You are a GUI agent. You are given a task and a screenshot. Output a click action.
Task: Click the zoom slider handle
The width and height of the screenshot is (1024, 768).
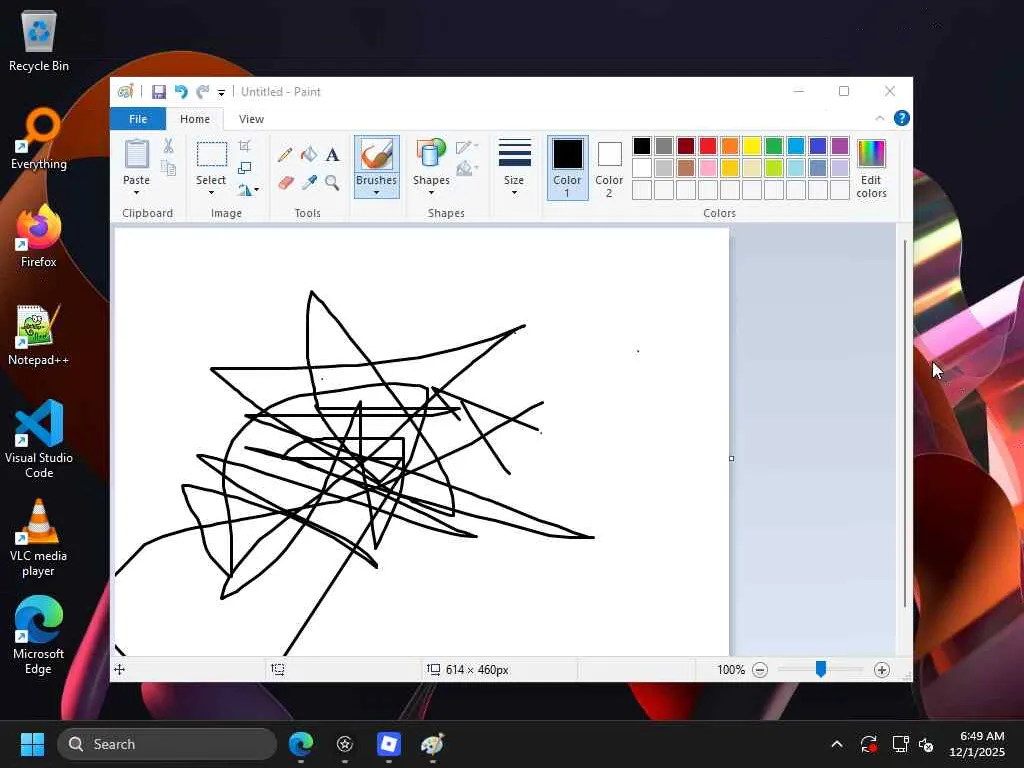pyautogui.click(x=821, y=669)
